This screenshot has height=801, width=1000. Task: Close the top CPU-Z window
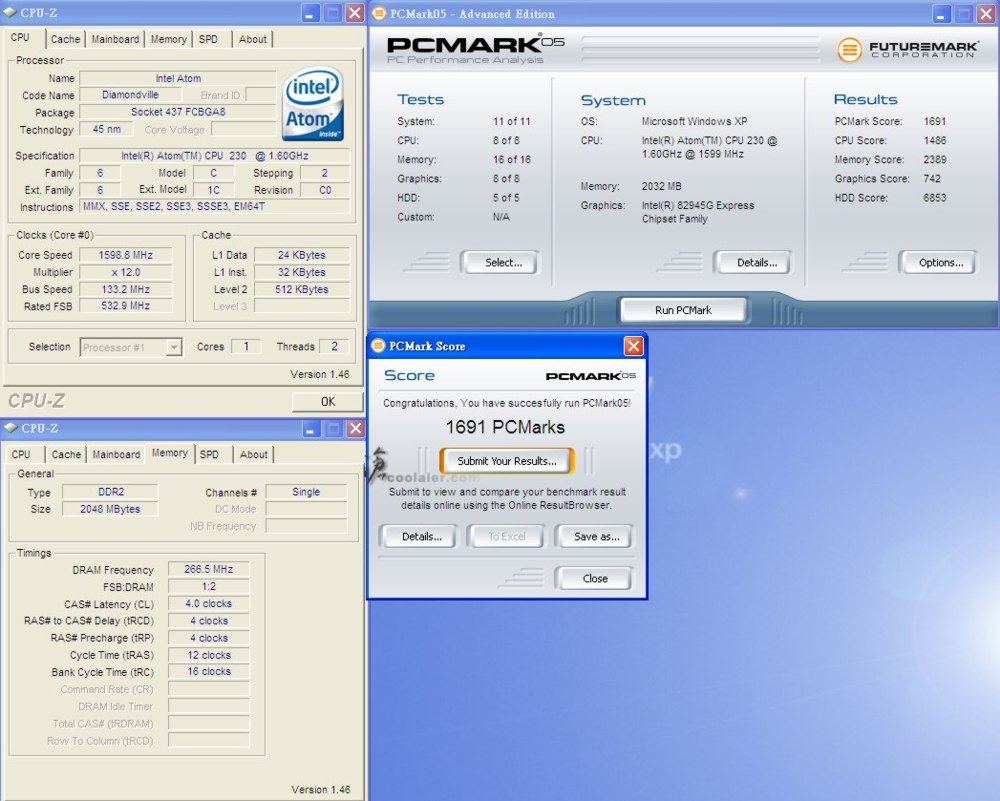[355, 13]
